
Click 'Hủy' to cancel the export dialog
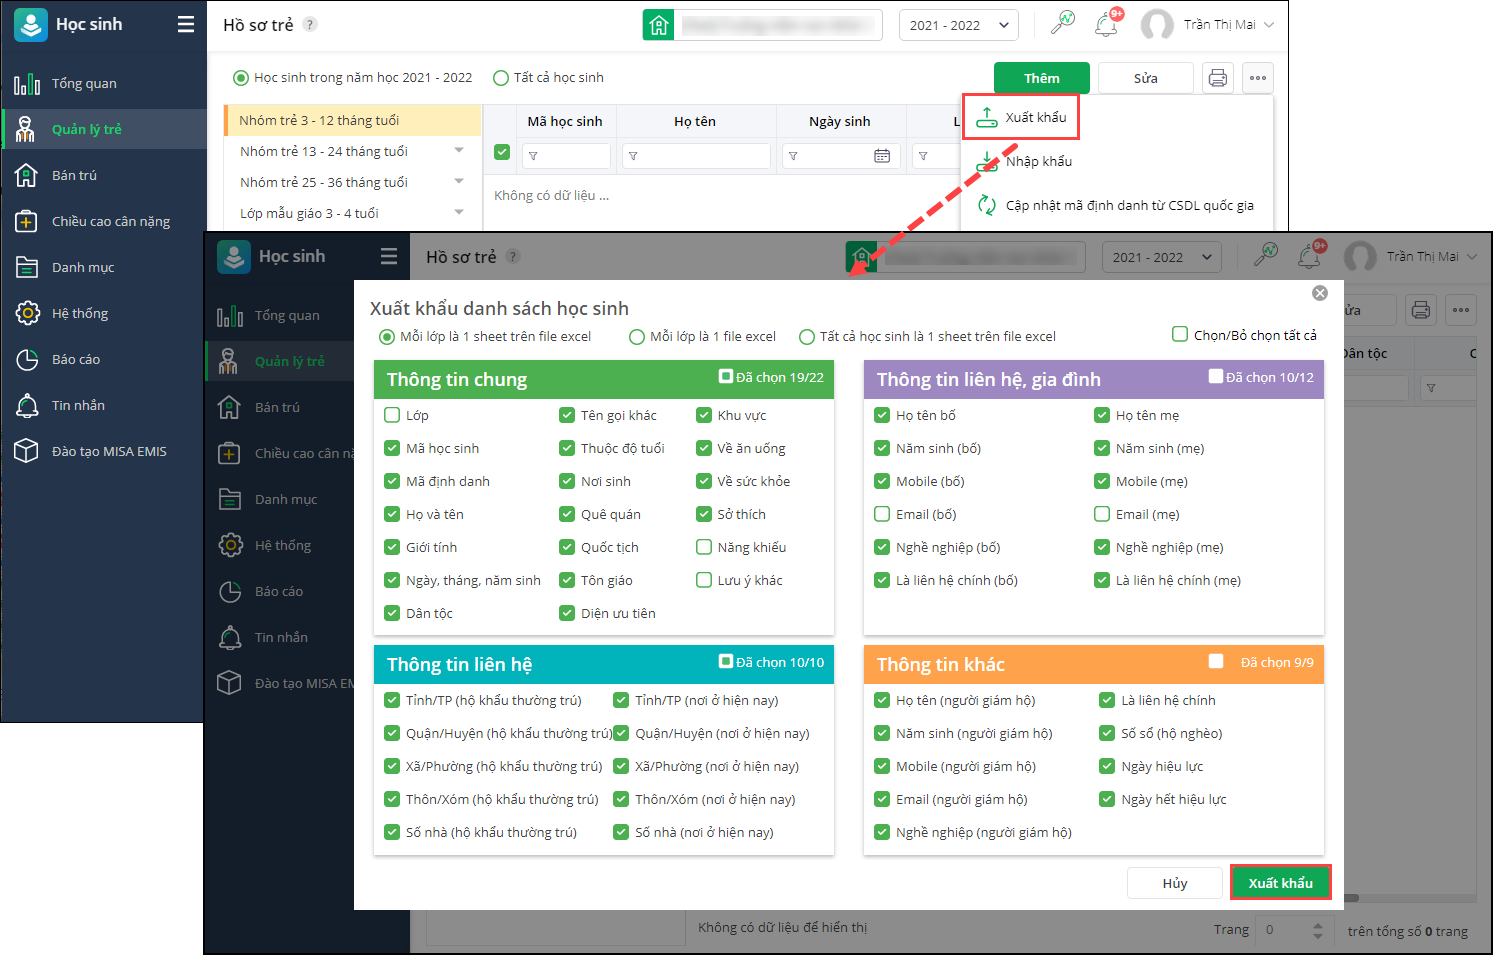click(1175, 883)
